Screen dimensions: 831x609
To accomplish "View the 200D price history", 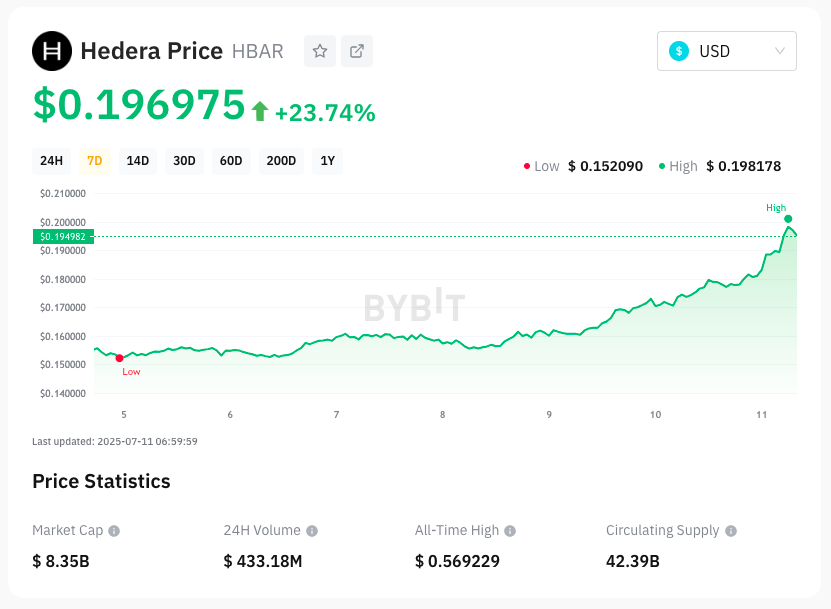I will click(x=281, y=161).
